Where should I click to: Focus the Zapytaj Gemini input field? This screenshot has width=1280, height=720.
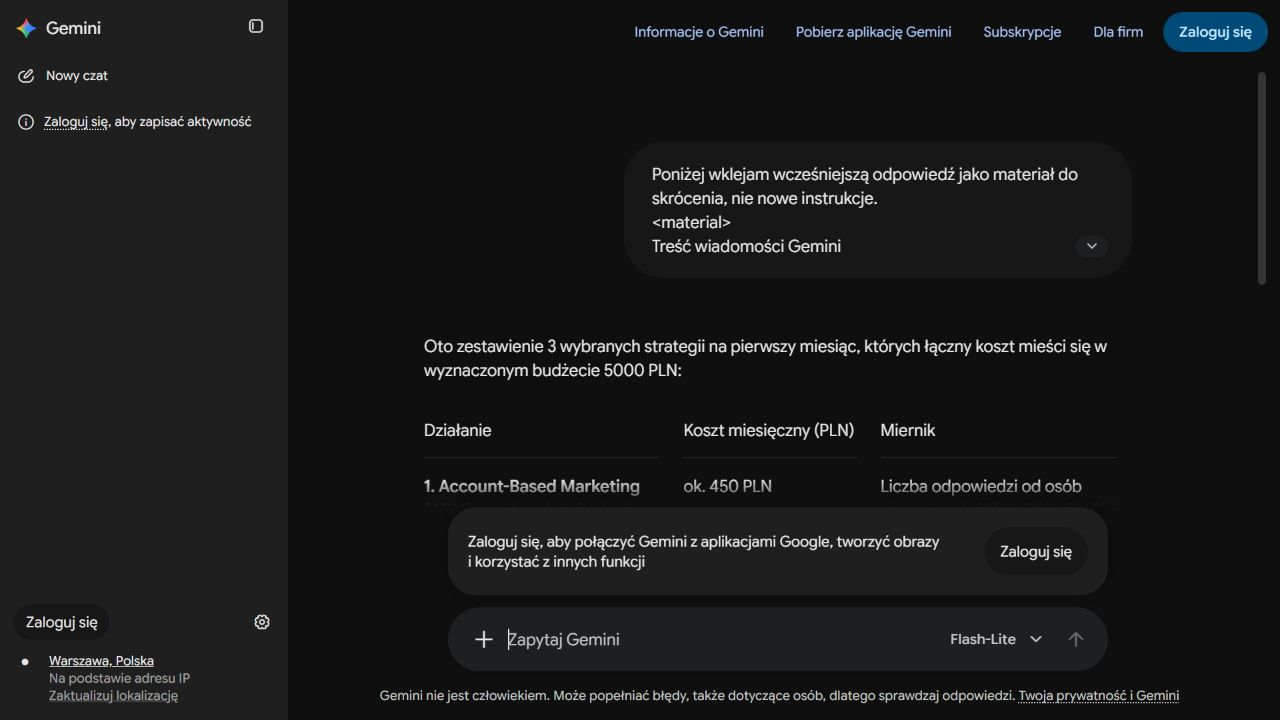(720, 639)
